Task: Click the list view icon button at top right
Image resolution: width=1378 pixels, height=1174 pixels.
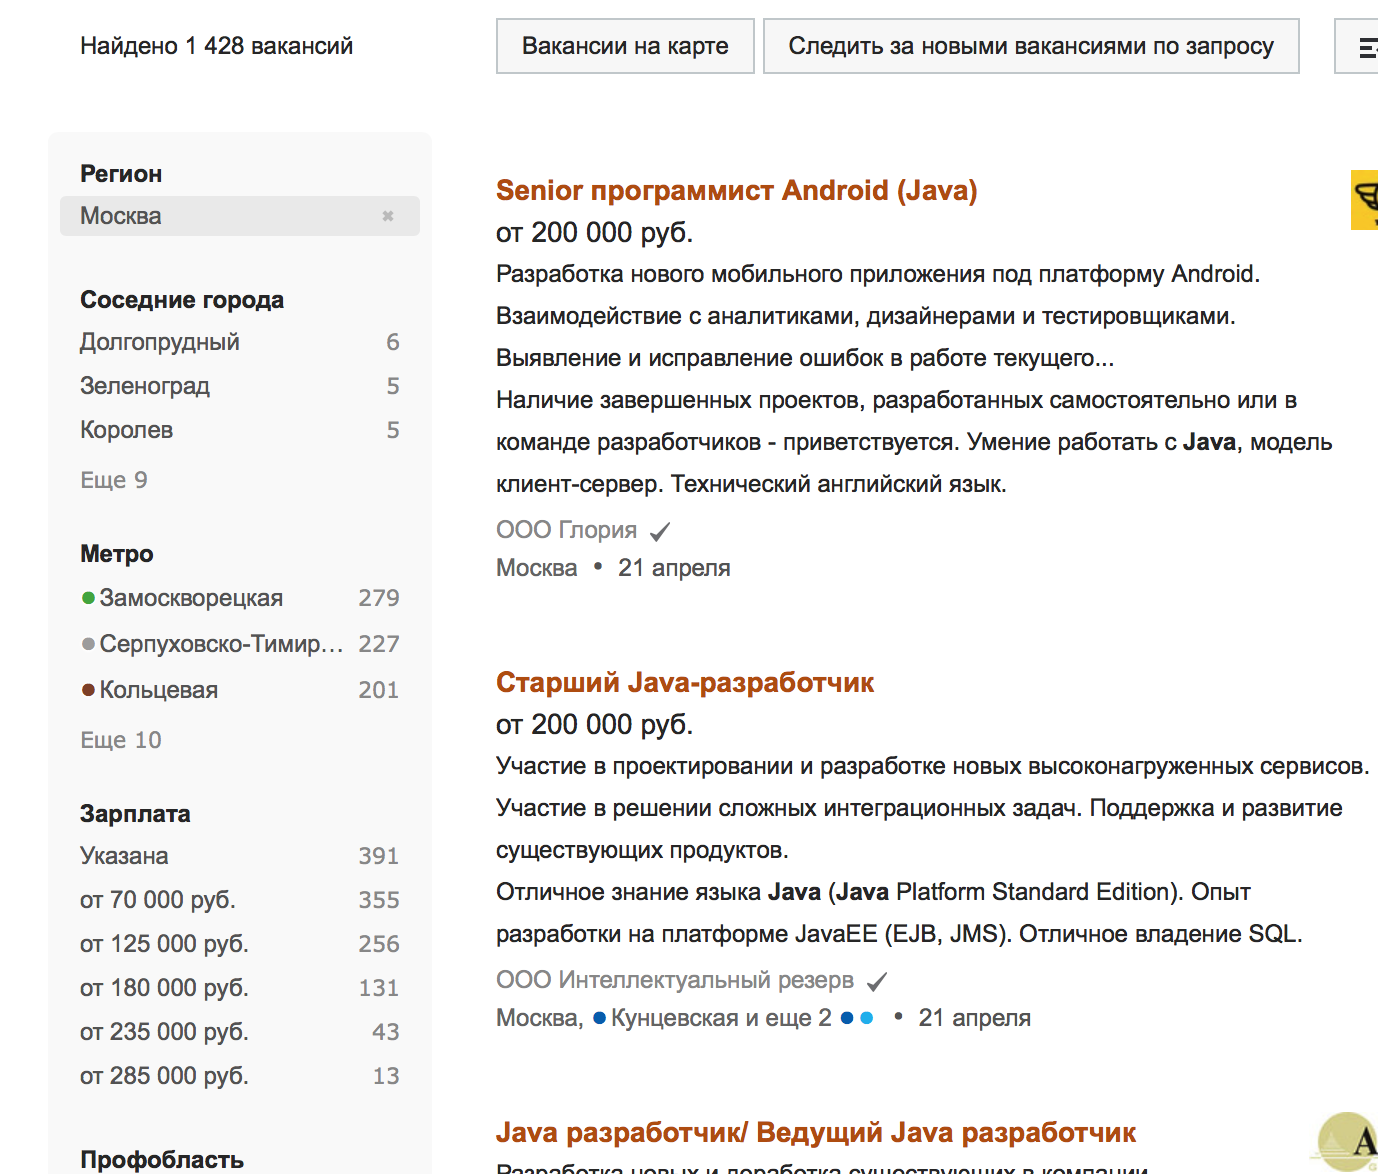Action: pyautogui.click(x=1358, y=46)
